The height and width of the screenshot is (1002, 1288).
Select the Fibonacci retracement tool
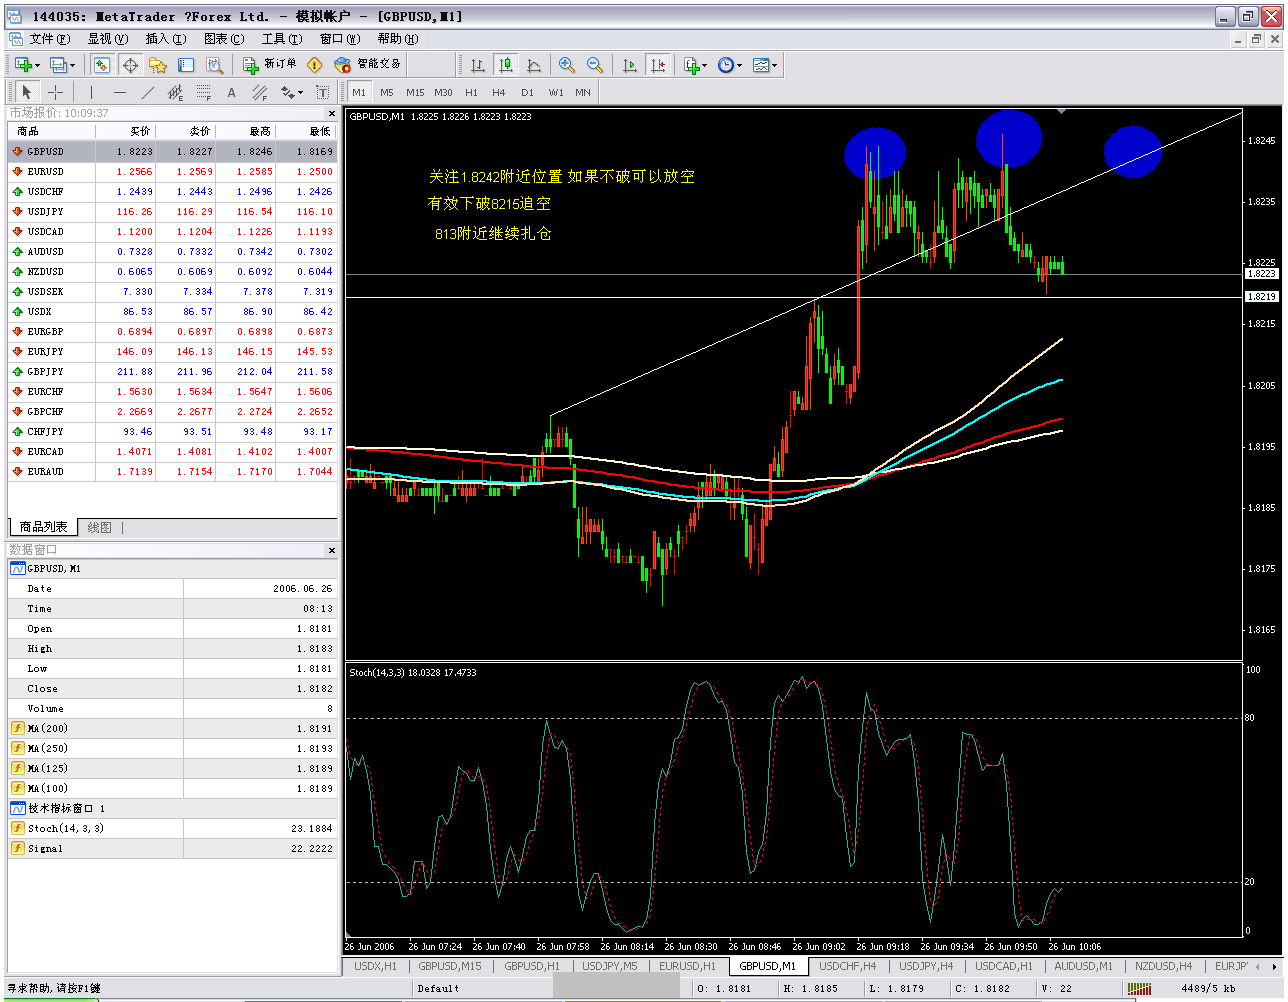coord(204,92)
